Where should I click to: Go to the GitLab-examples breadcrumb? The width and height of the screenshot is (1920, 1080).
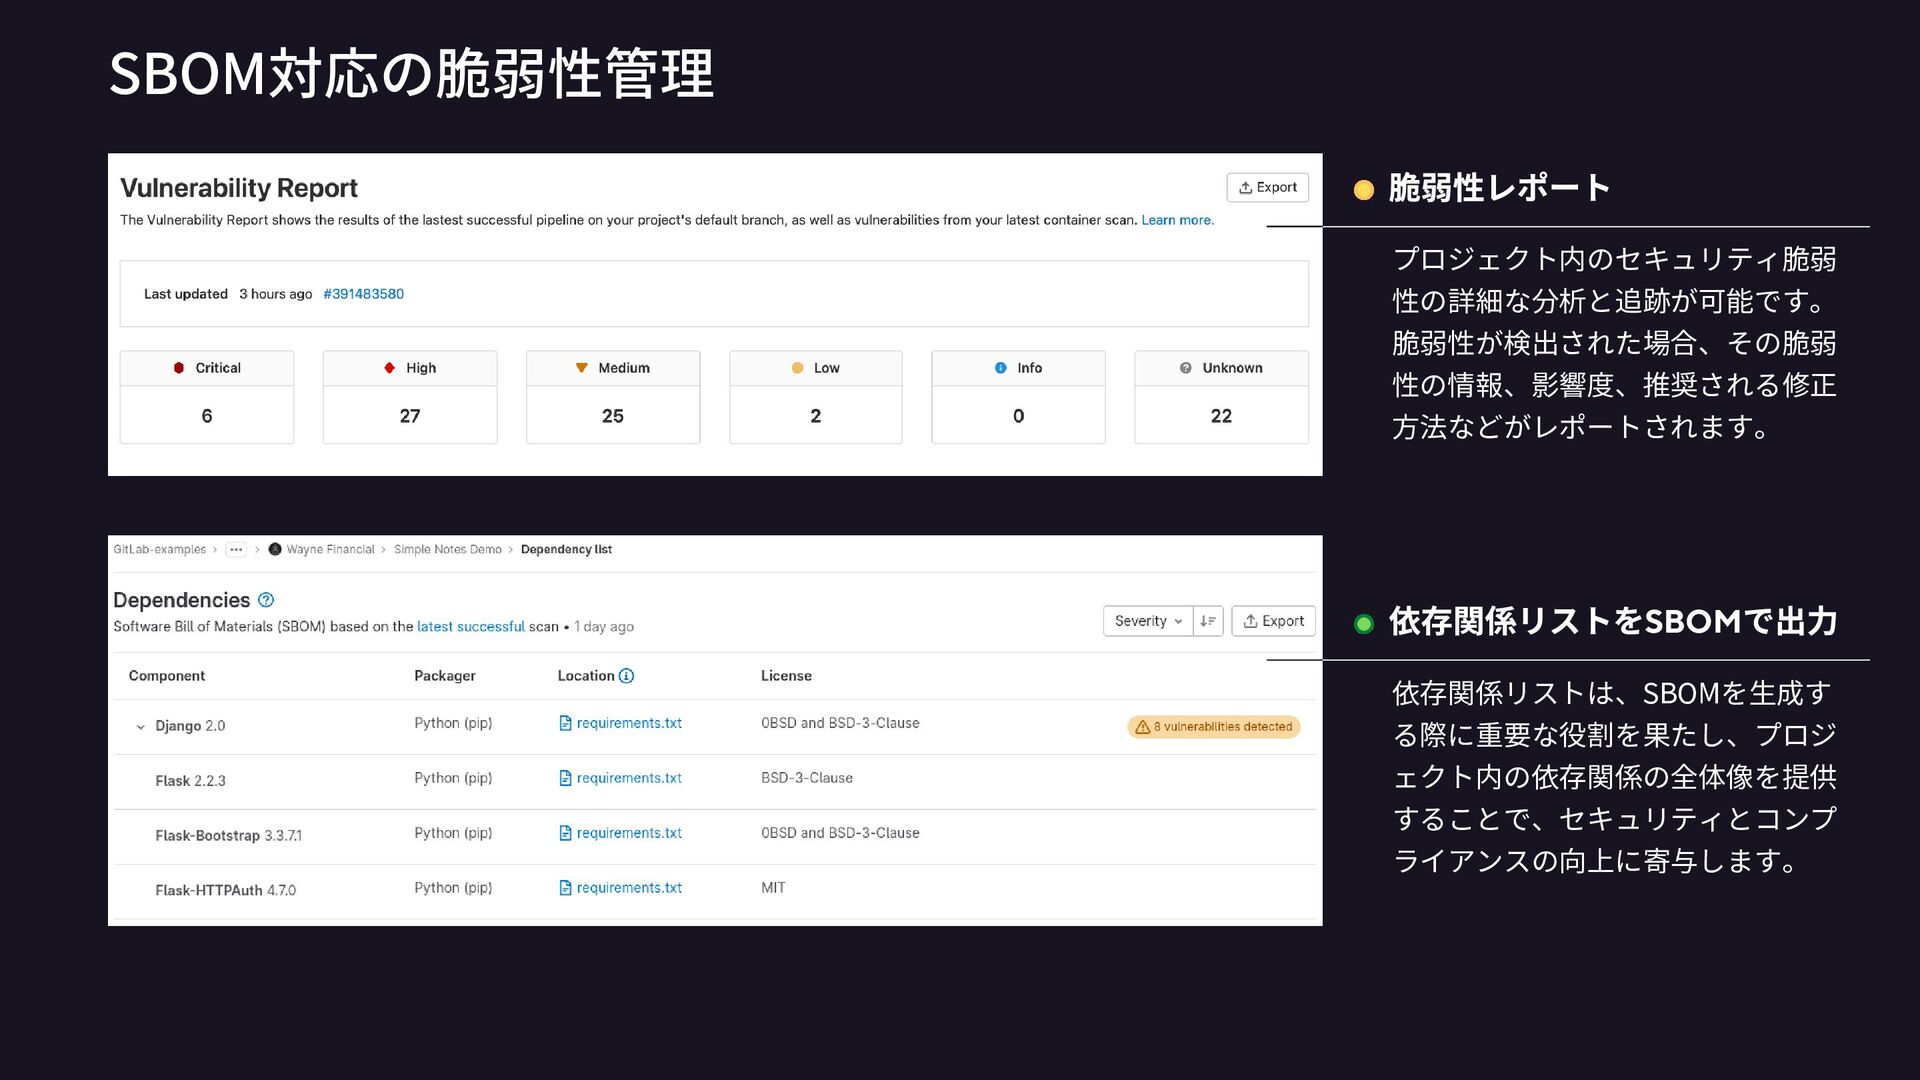[x=160, y=549]
